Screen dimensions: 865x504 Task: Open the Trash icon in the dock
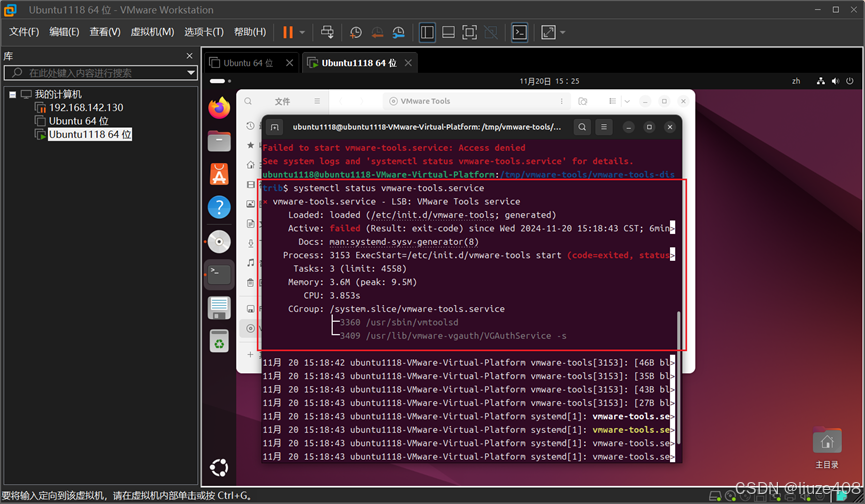click(x=219, y=341)
